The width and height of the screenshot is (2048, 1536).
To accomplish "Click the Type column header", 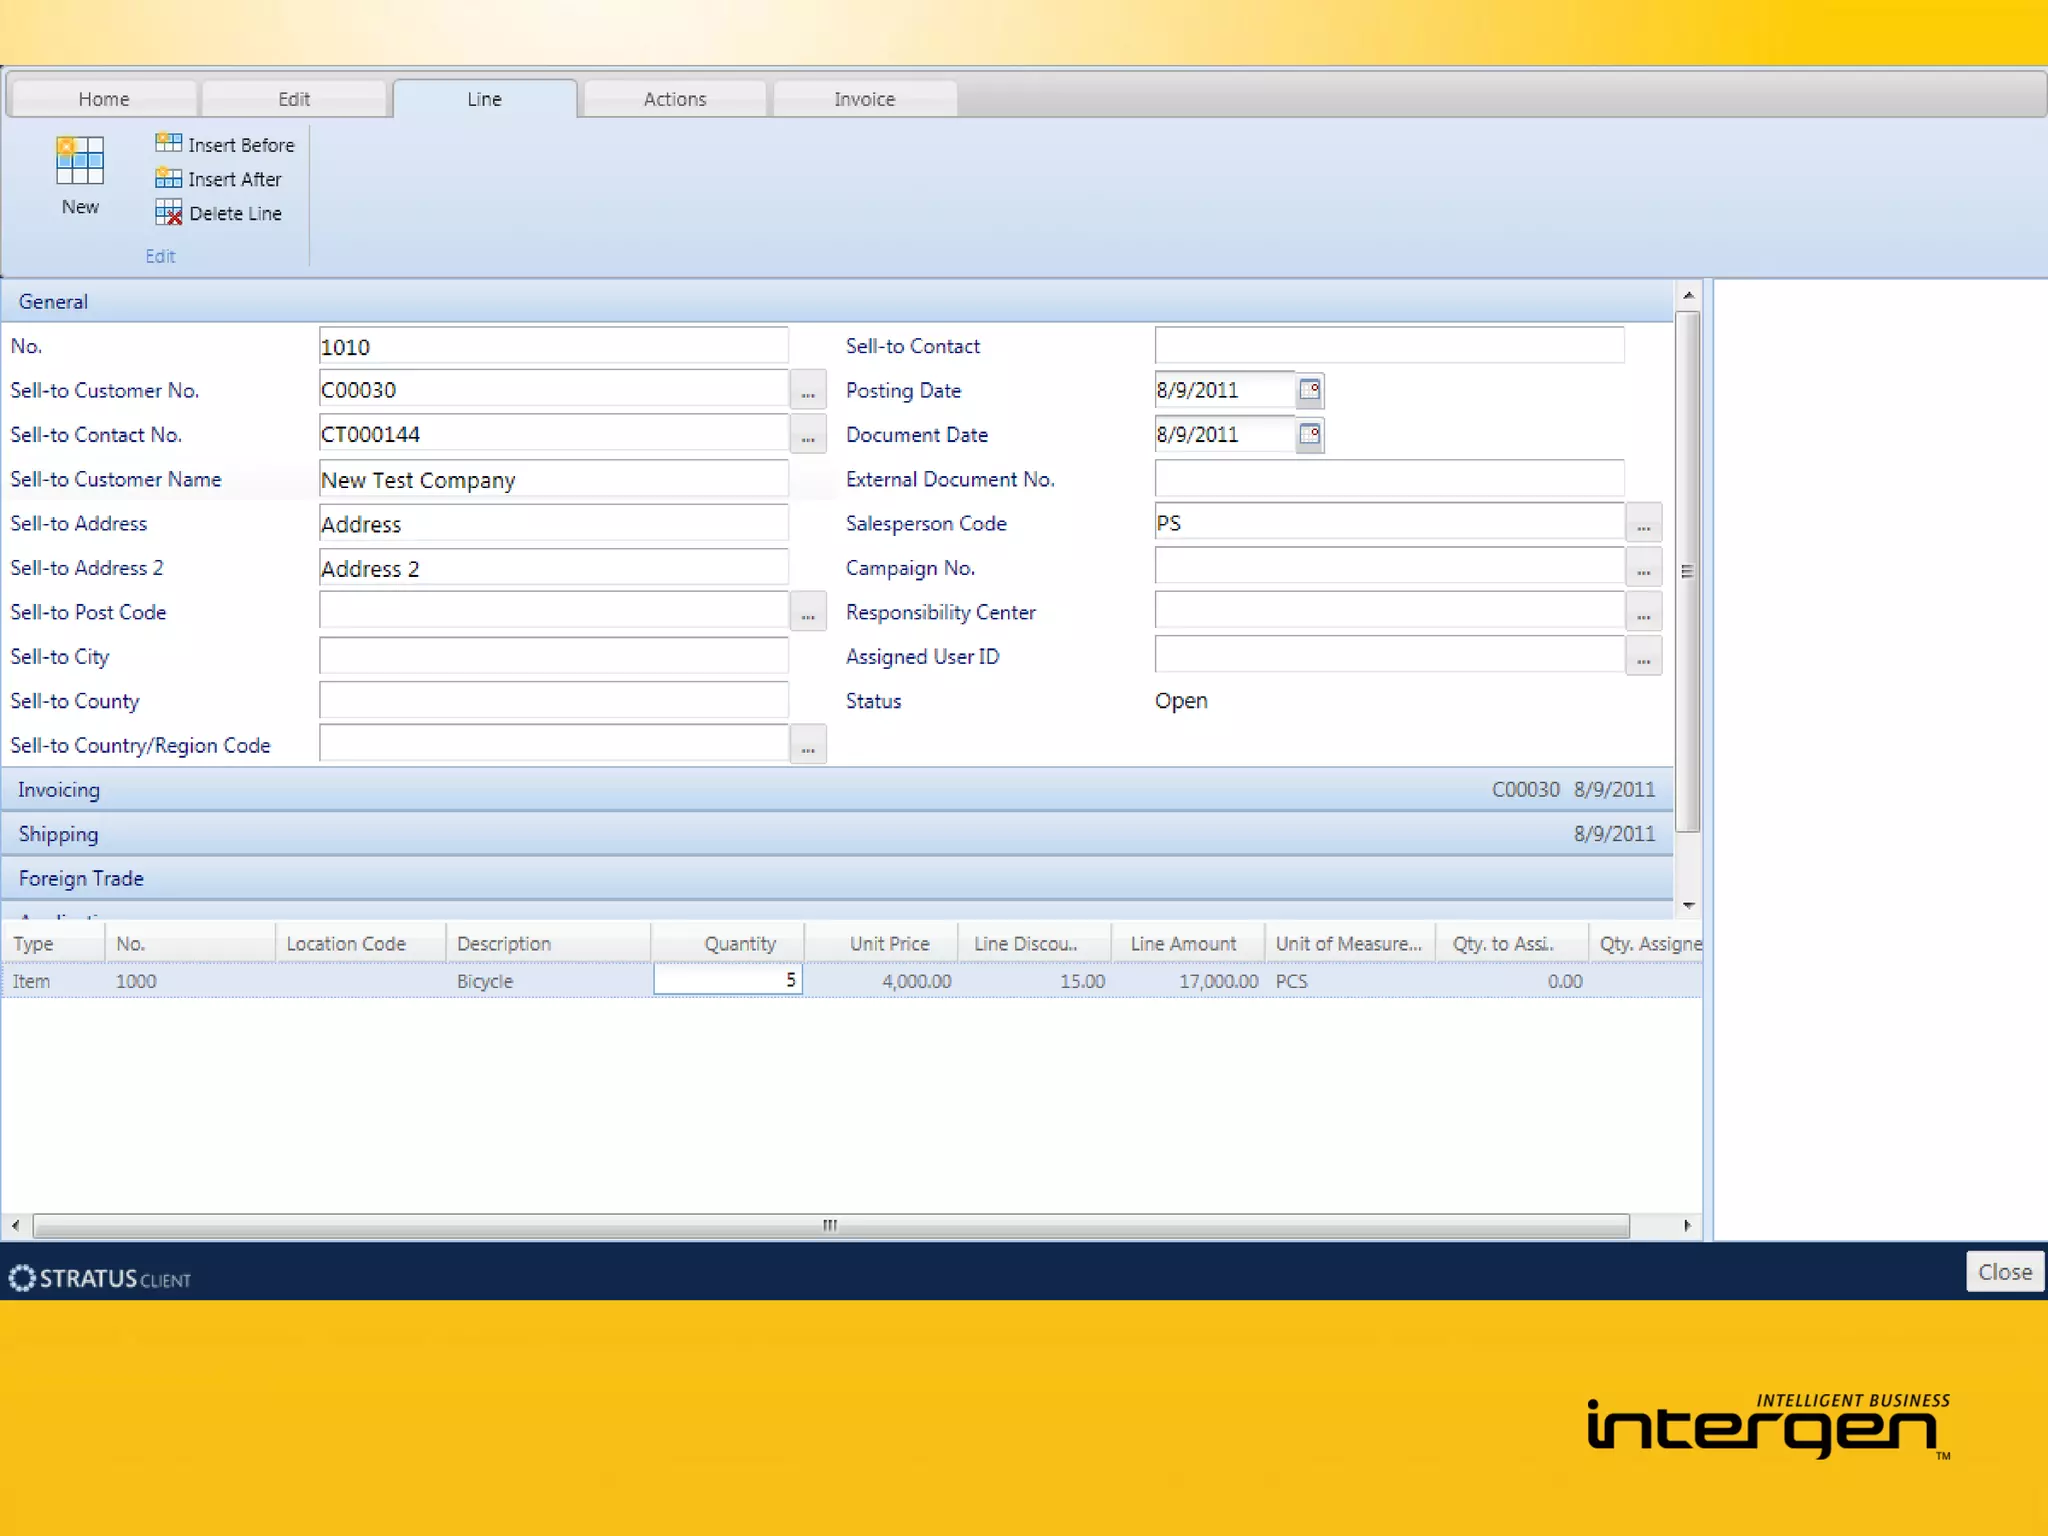I will pyautogui.click(x=53, y=943).
